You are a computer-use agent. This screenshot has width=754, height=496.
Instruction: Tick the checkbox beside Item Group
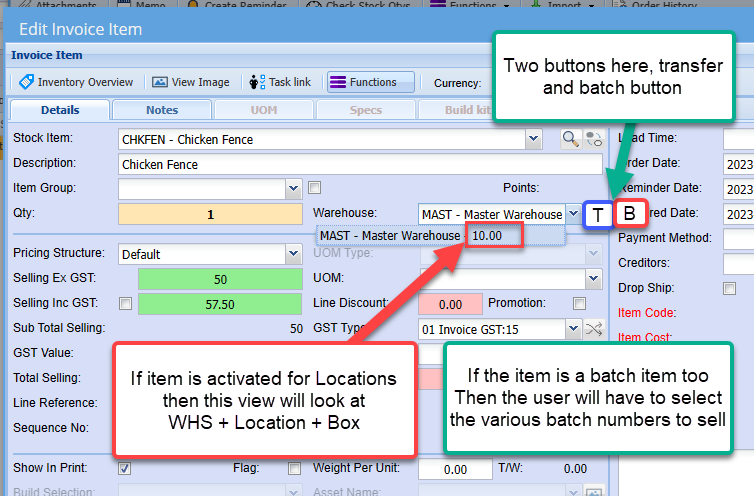tap(314, 188)
